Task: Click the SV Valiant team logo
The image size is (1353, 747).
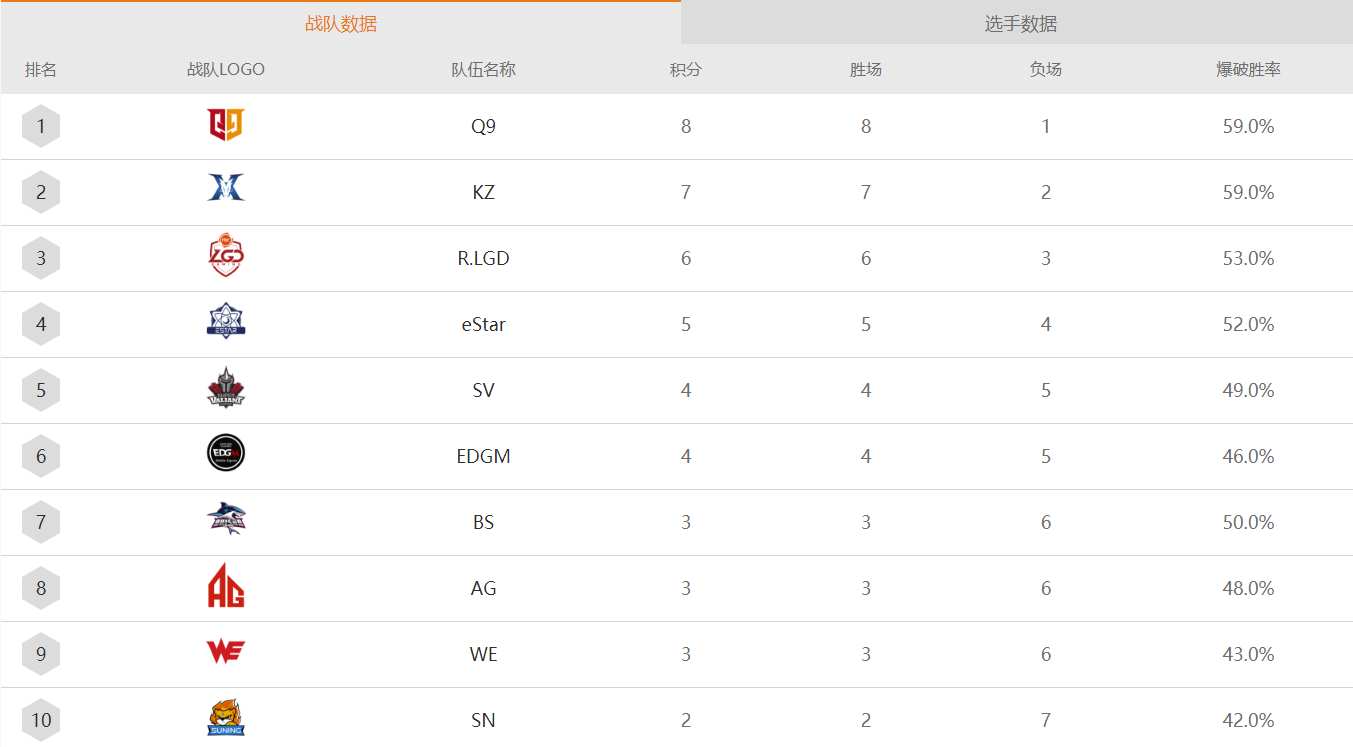Action: (226, 388)
